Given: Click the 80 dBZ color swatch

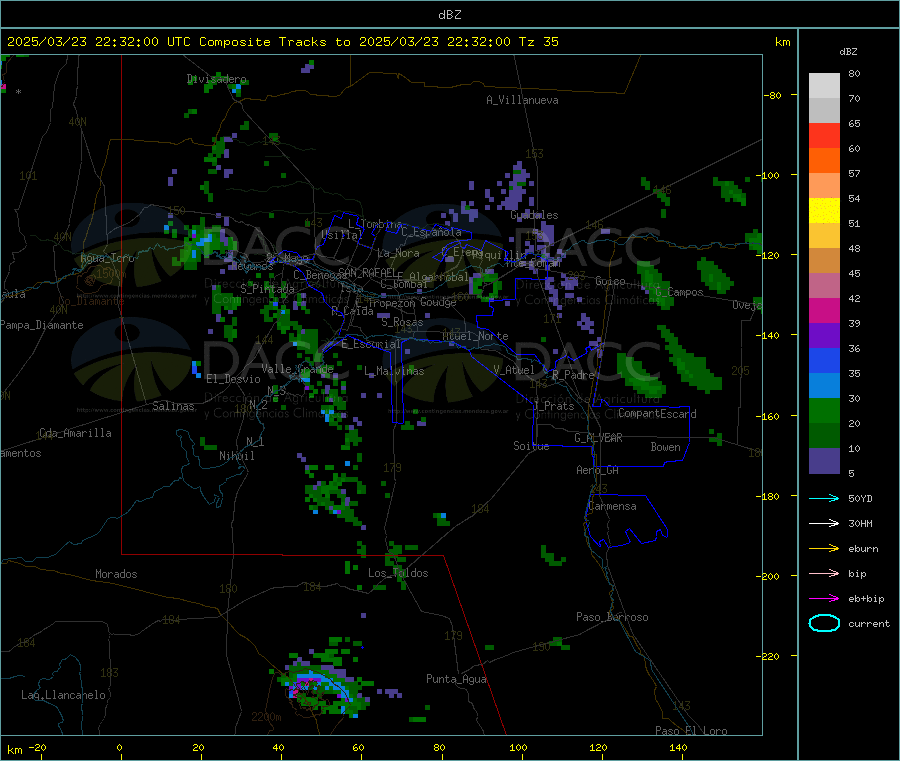Looking at the screenshot, I should (x=824, y=86).
